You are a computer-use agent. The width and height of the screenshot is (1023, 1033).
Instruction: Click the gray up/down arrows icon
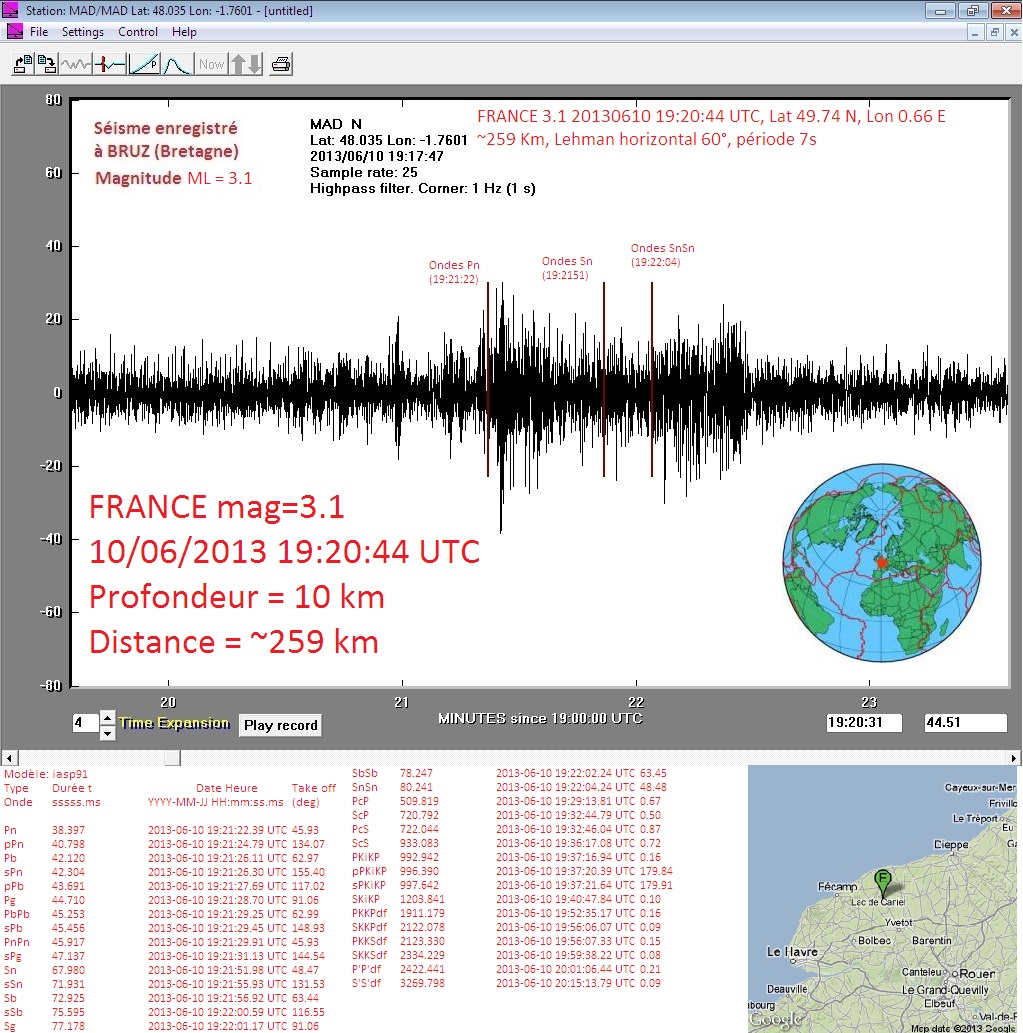tap(246, 64)
